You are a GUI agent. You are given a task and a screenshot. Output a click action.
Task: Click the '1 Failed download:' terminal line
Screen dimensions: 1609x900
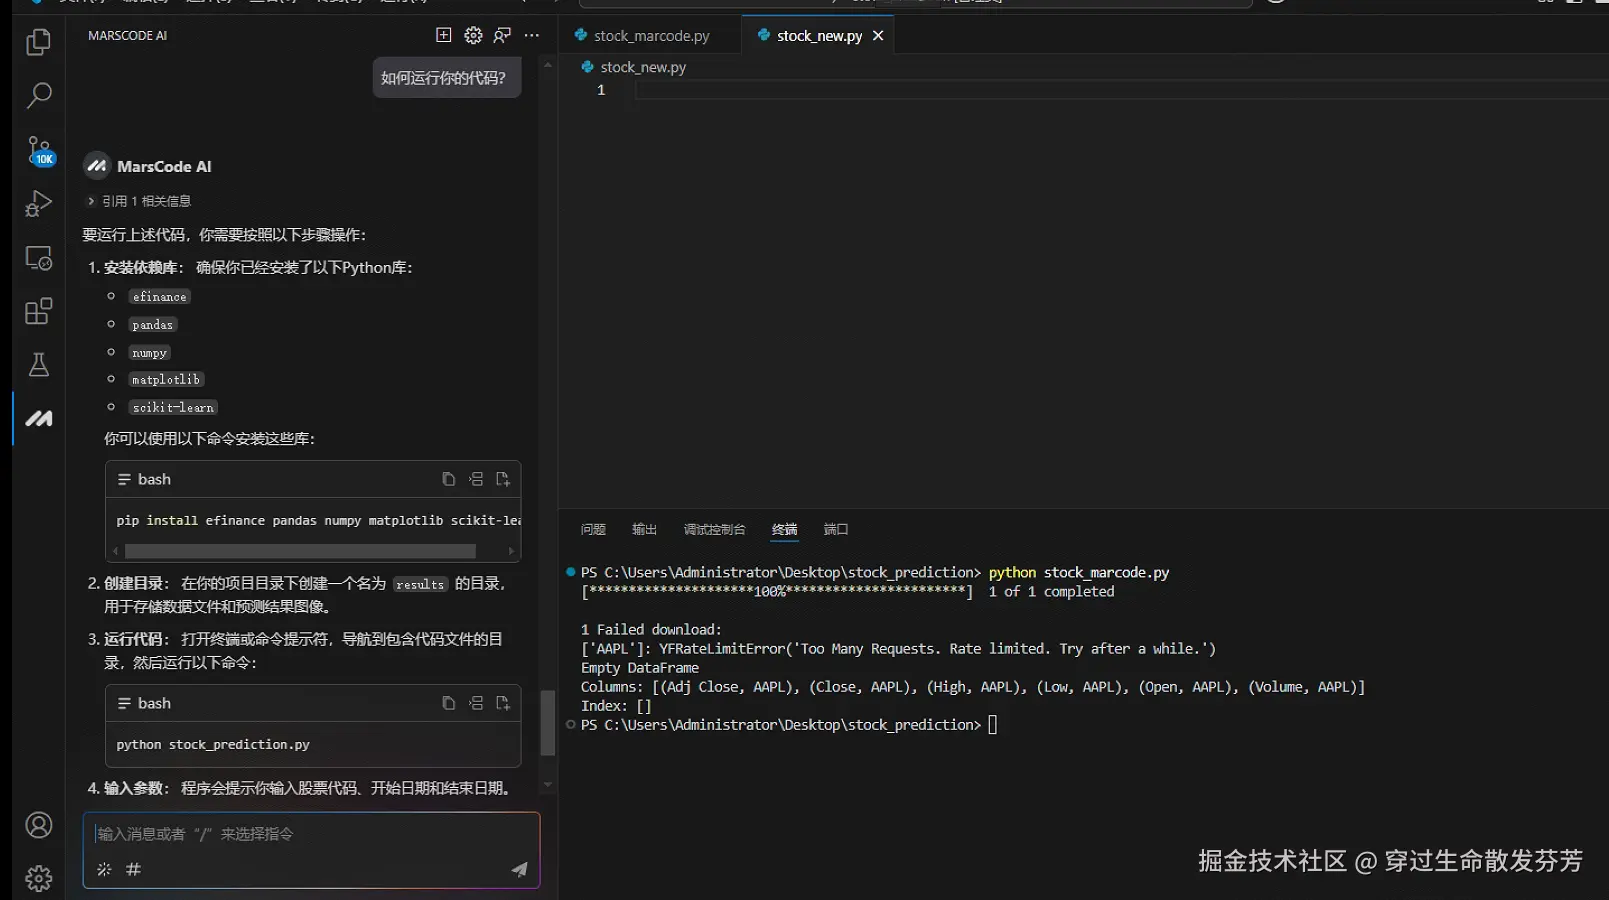[x=651, y=630]
